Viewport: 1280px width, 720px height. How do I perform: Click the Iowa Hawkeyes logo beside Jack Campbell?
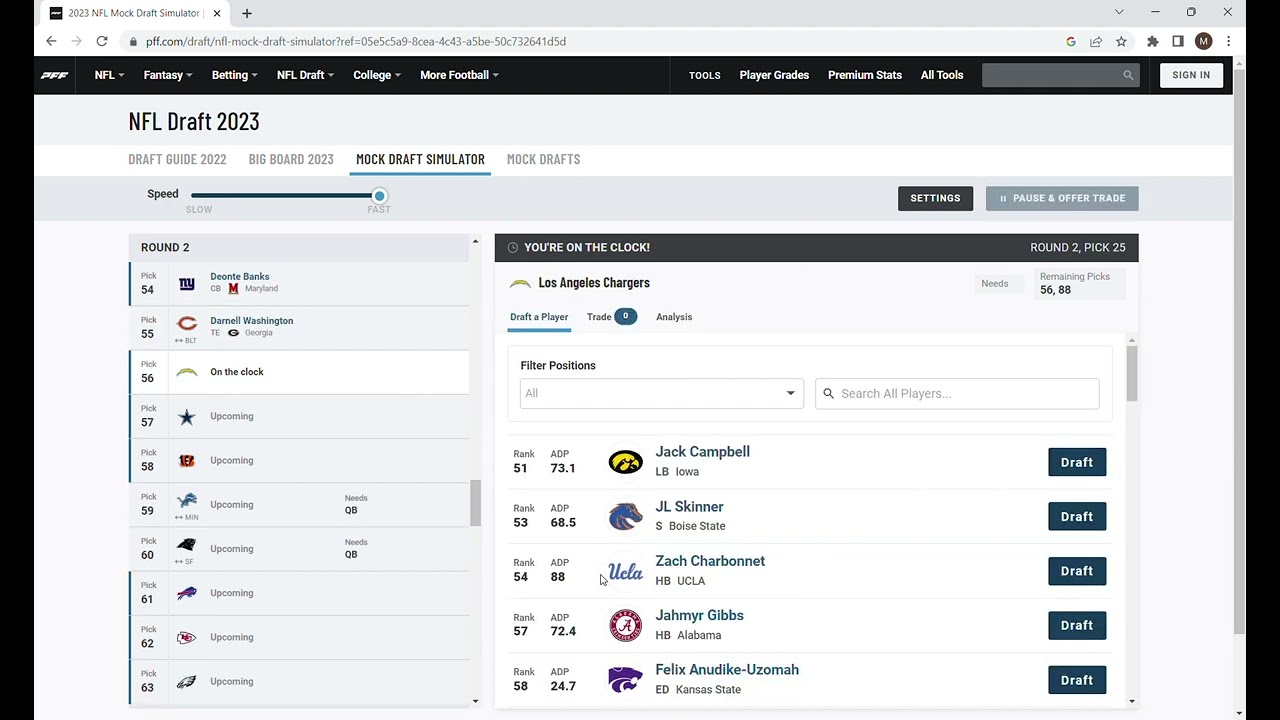point(625,462)
